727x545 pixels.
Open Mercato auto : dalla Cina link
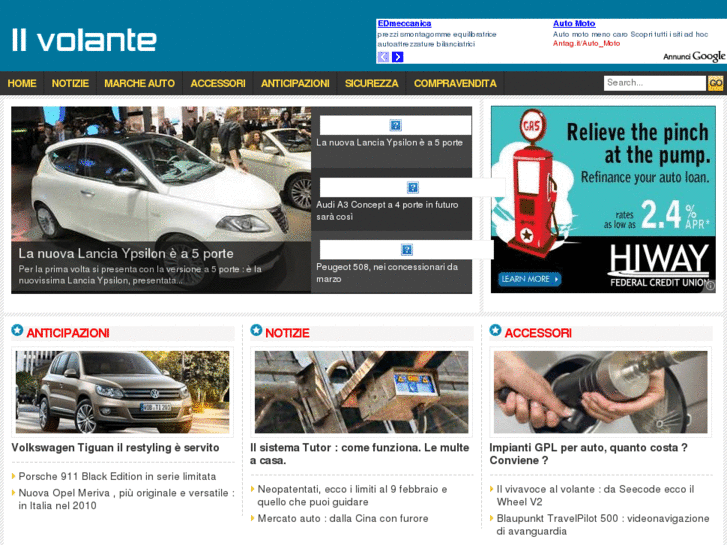343,519
